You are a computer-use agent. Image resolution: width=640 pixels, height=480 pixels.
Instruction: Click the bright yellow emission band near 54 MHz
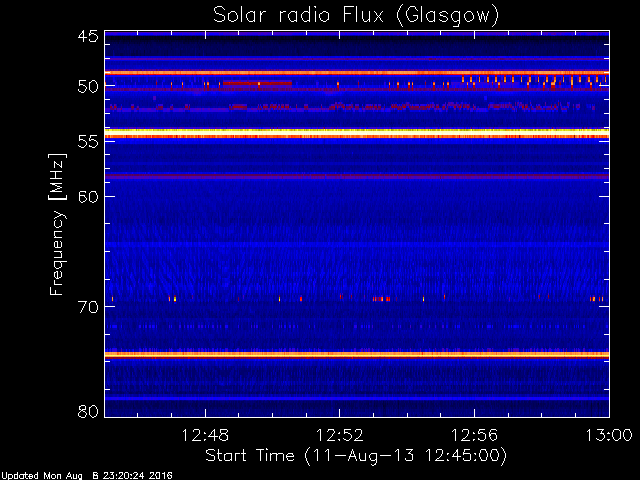coord(357,133)
